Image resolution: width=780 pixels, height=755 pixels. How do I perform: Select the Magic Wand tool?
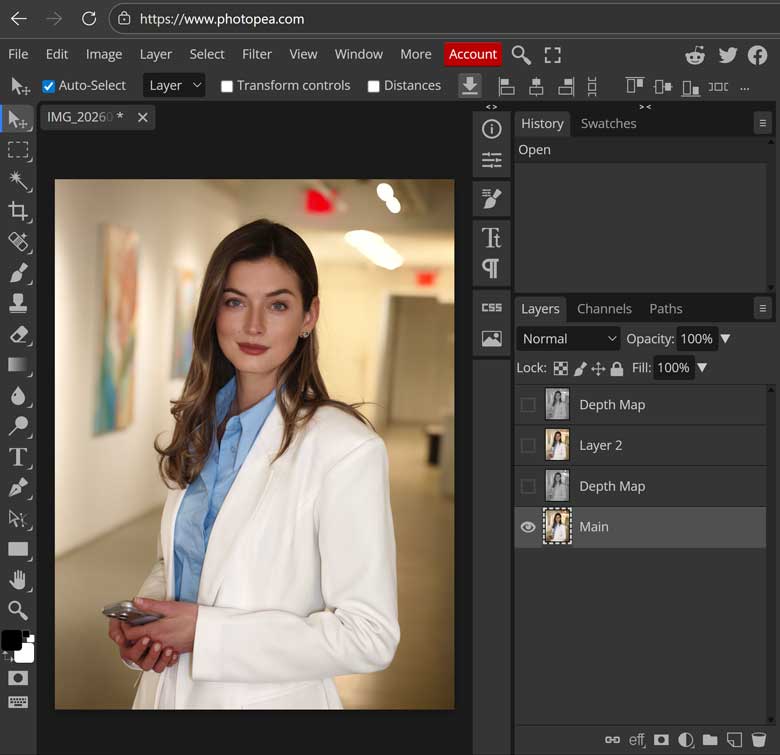[18, 181]
